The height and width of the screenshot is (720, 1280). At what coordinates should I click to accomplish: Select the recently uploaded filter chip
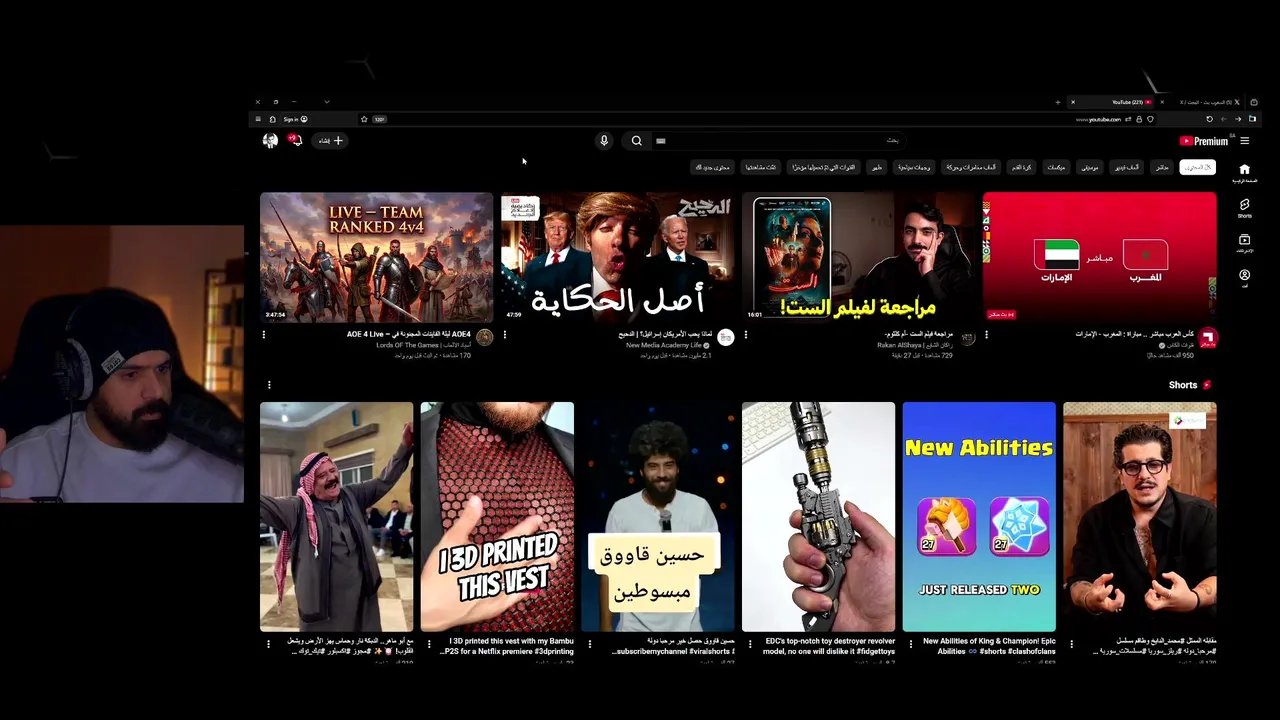point(824,167)
